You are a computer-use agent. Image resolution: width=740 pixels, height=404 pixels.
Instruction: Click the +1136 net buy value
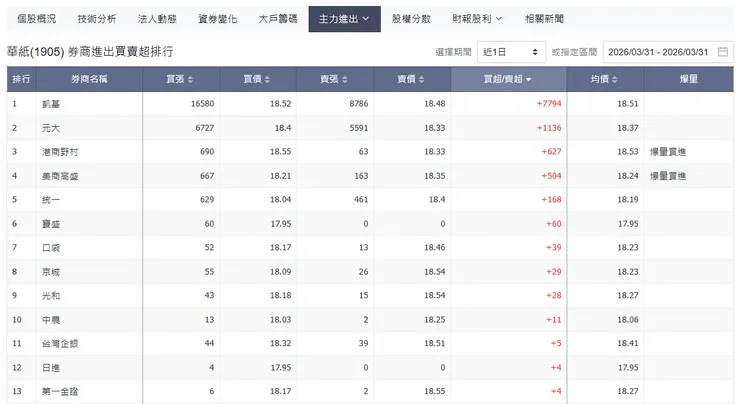click(x=549, y=127)
